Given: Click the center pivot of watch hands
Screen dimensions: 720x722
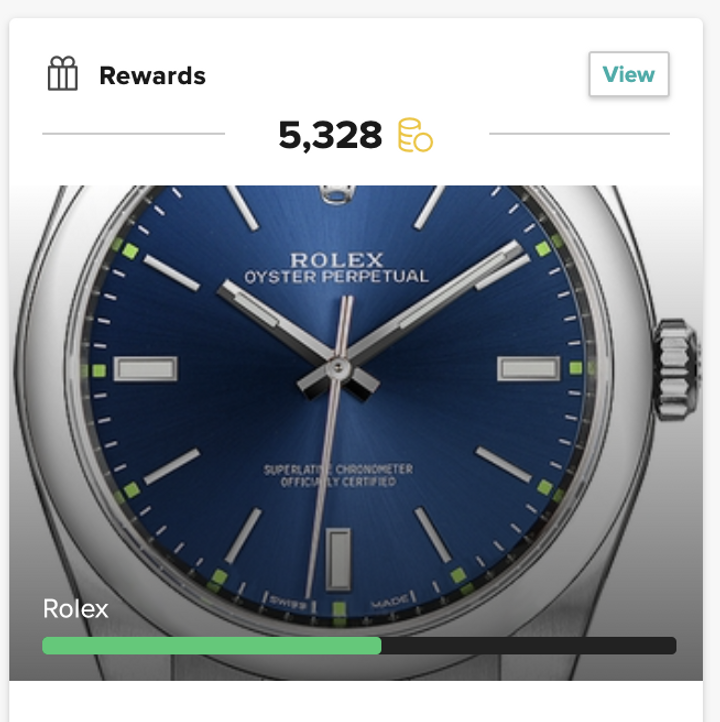Looking at the screenshot, I should pos(338,367).
